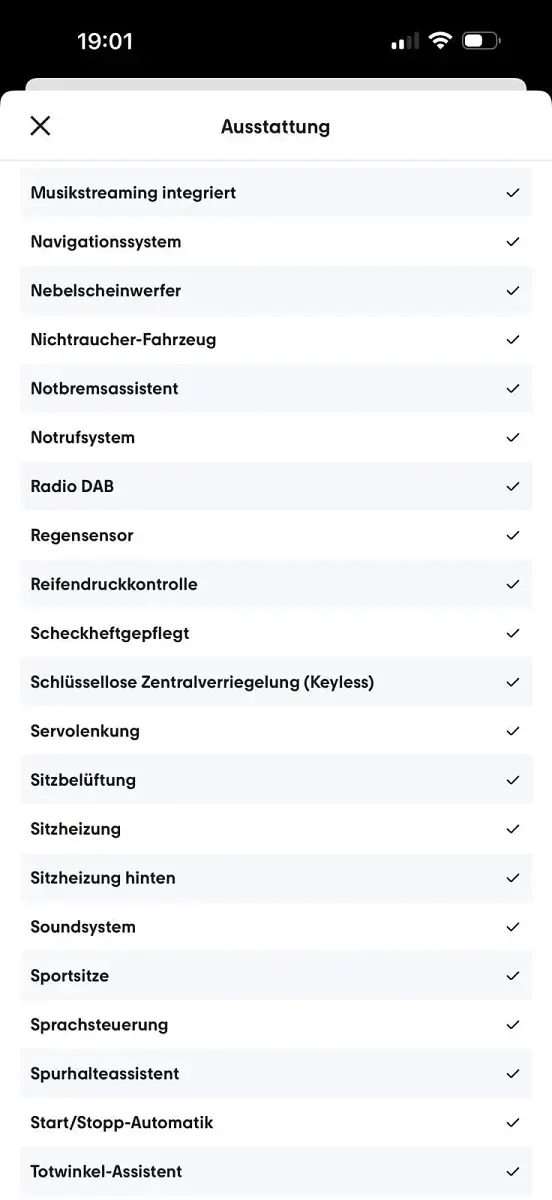Screen dimensions: 552x1200
Task: Click the checkmark next to Sitzbelüftung
Action: click(513, 780)
